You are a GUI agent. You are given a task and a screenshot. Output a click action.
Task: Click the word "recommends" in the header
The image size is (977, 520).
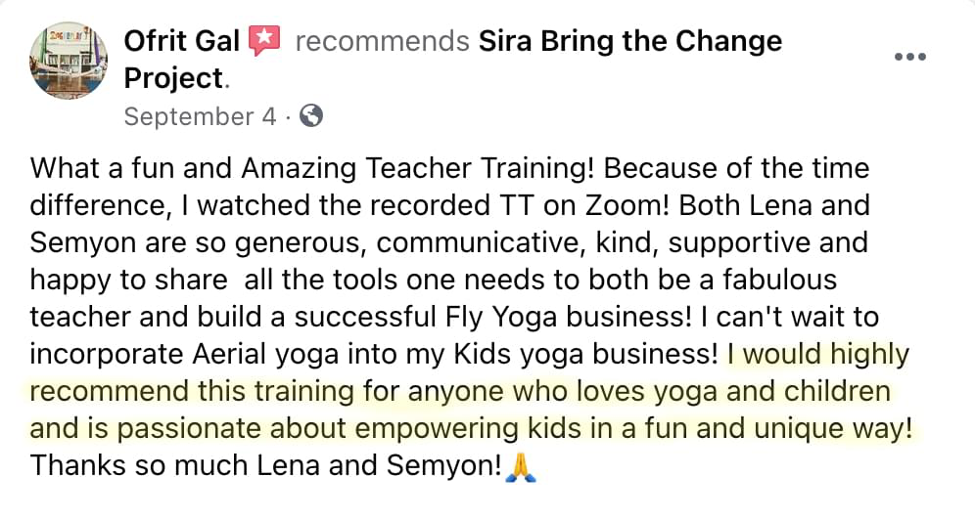point(382,42)
